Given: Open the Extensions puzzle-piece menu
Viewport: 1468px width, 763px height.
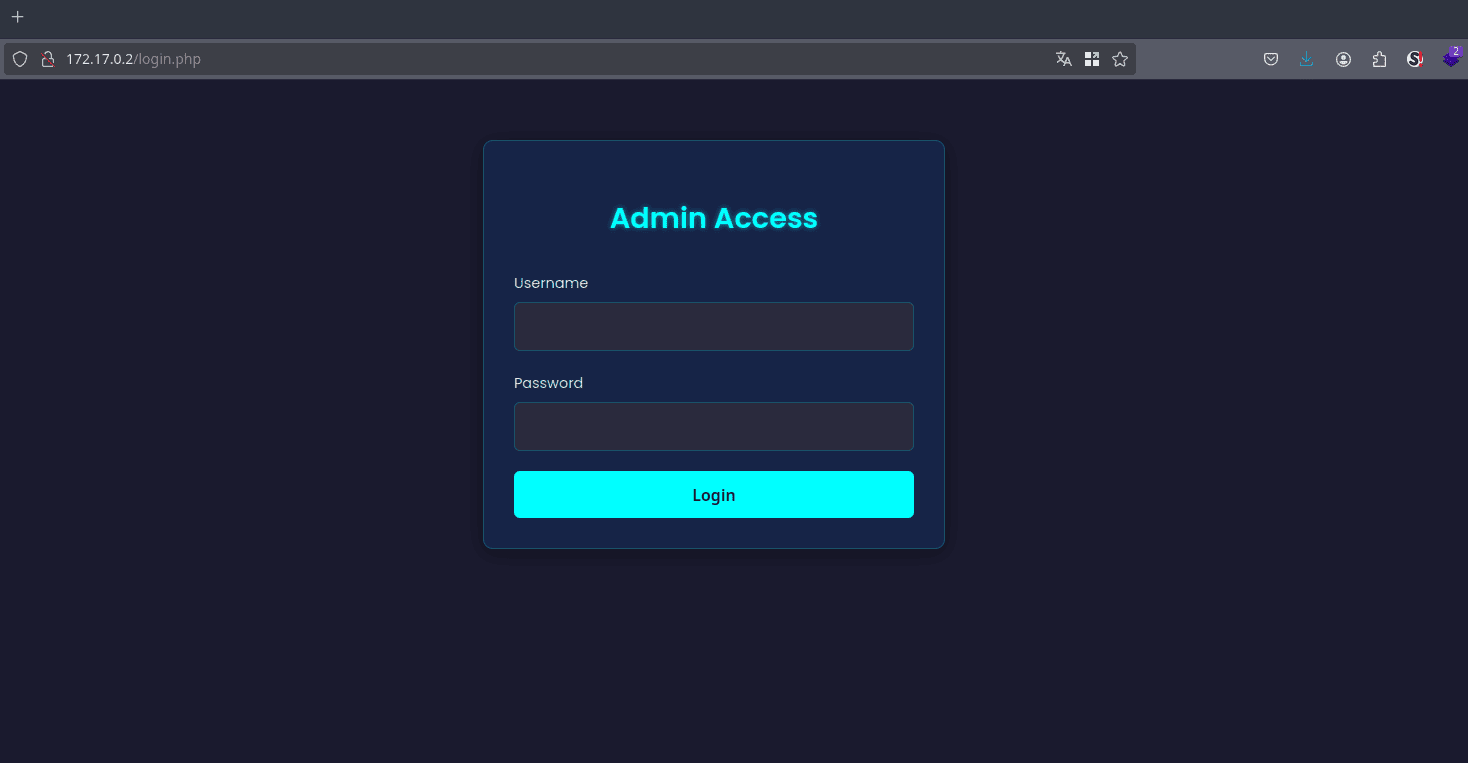Looking at the screenshot, I should [1379, 59].
